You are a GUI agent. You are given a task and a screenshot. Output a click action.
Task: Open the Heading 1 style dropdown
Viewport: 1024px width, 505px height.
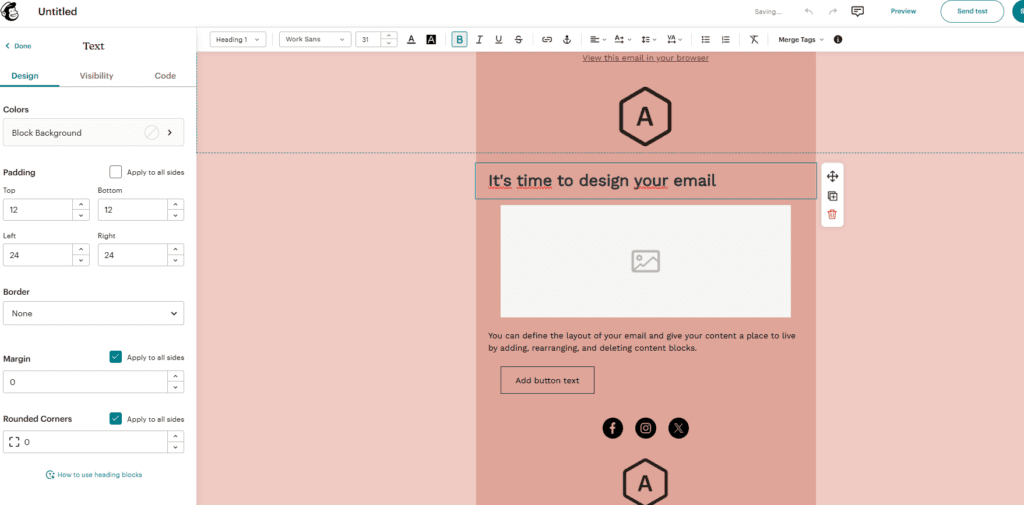[x=238, y=40]
